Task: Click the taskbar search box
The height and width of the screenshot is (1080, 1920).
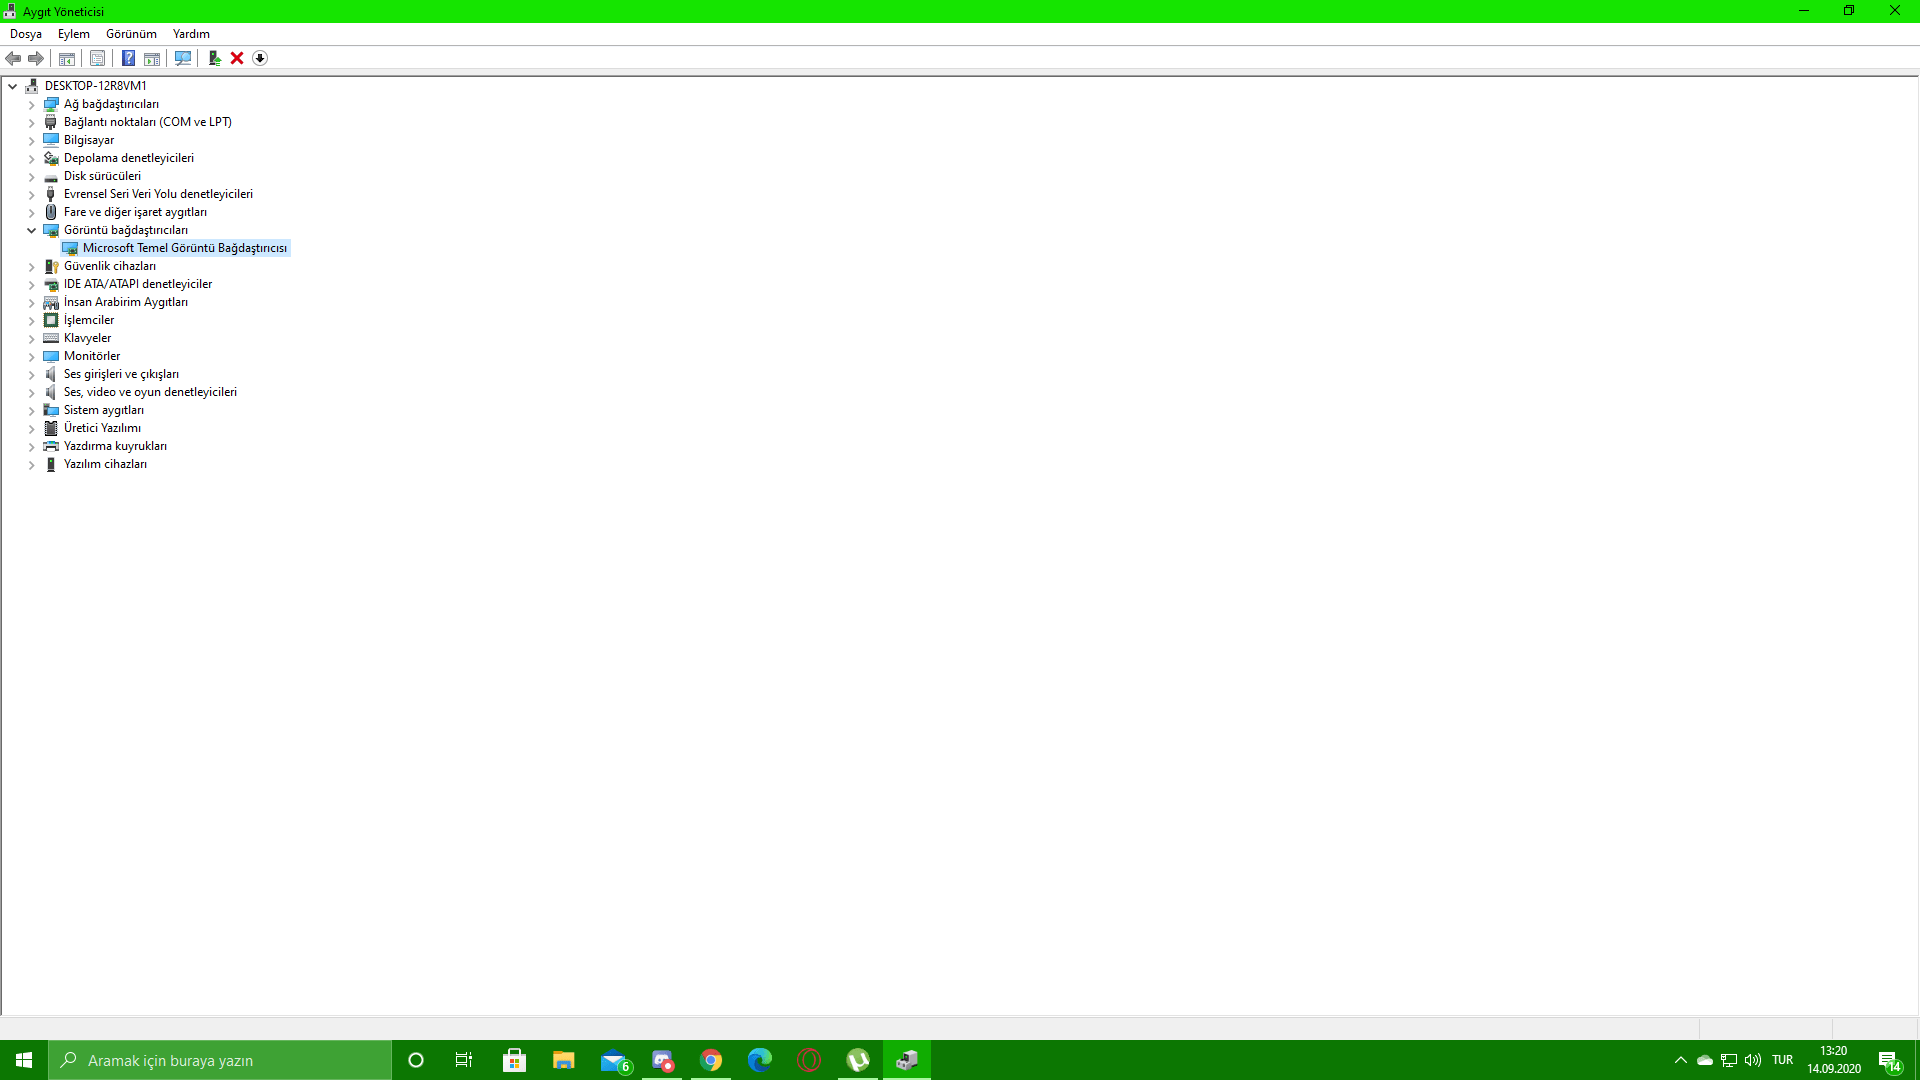Action: point(220,1060)
